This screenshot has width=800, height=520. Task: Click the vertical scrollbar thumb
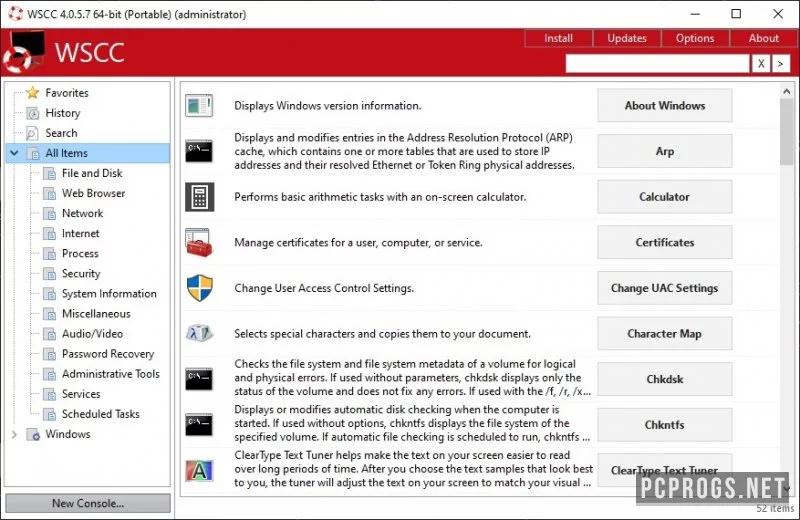(786, 132)
